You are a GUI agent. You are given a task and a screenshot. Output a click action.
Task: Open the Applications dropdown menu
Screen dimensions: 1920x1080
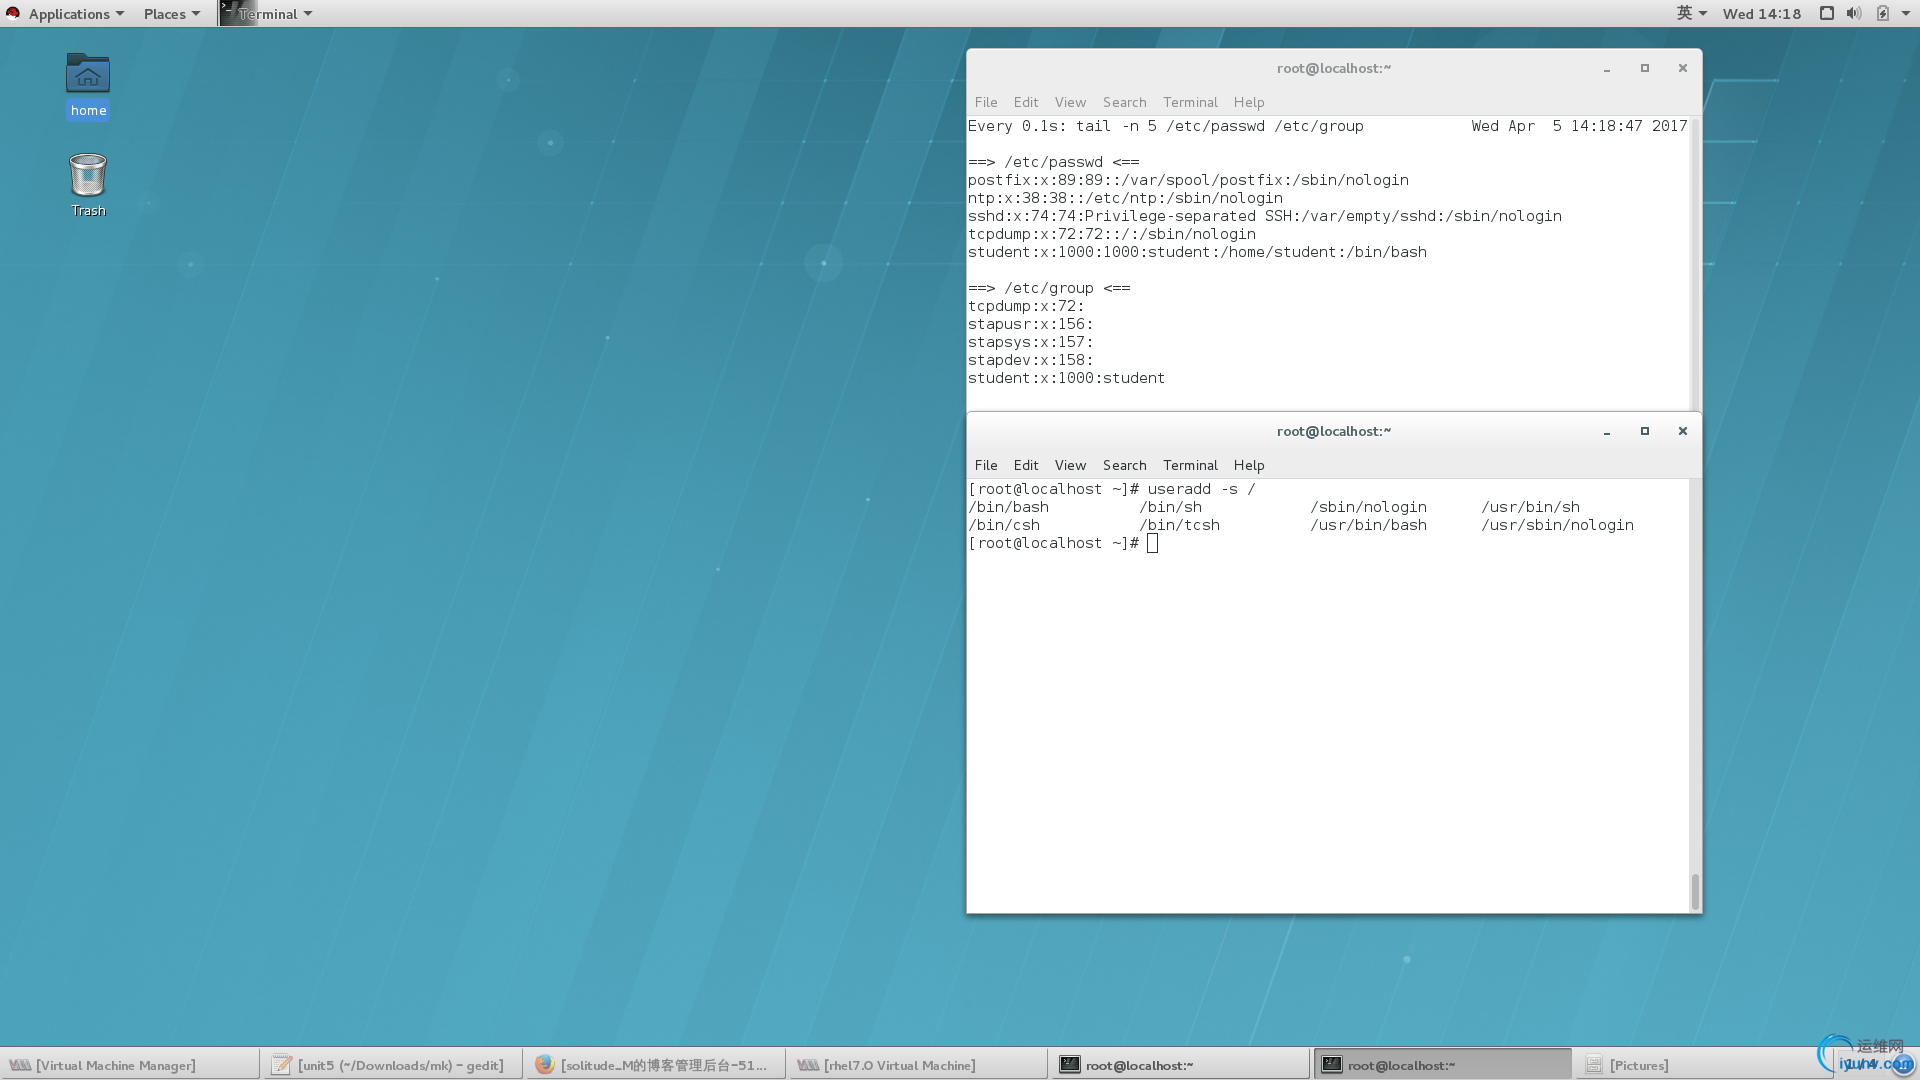coord(75,14)
